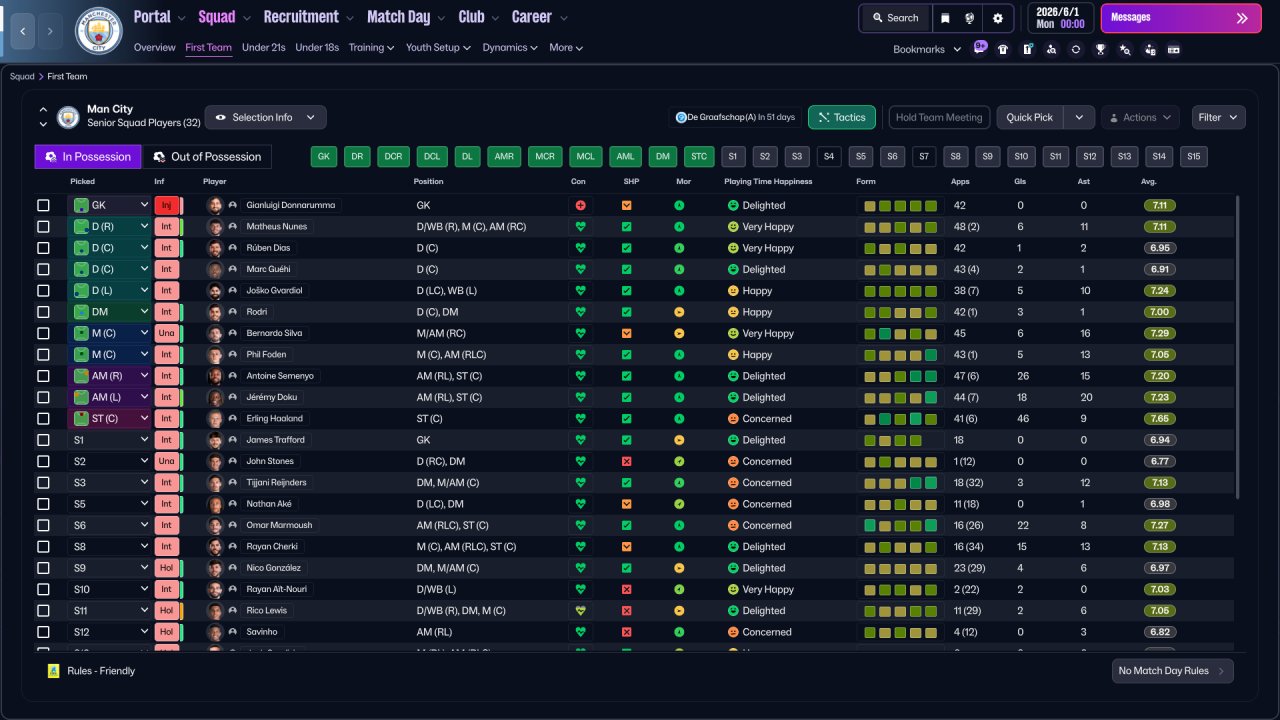
Task: Select the Out of Possession tab
Action: [x=207, y=156]
